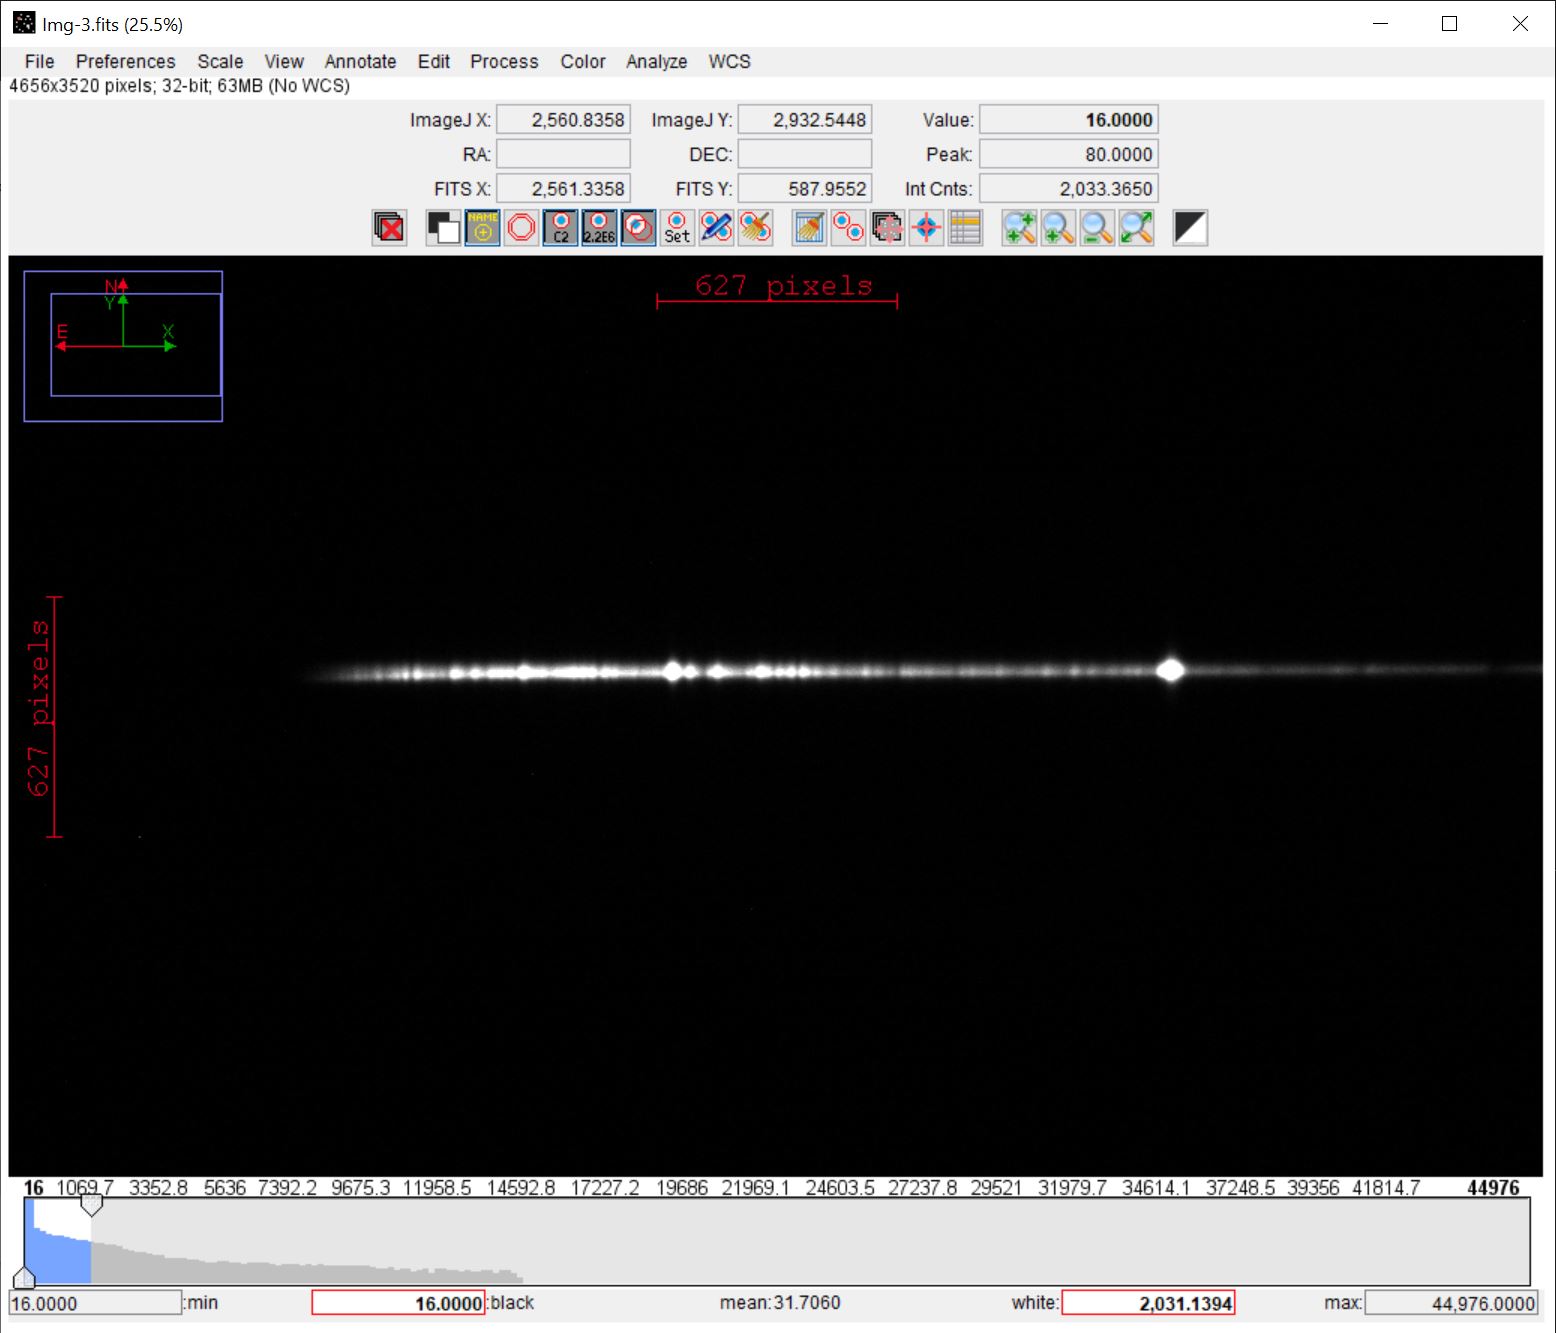The width and height of the screenshot is (1556, 1333).
Task: Click the clear apertures broom icon
Action: pyautogui.click(x=756, y=228)
